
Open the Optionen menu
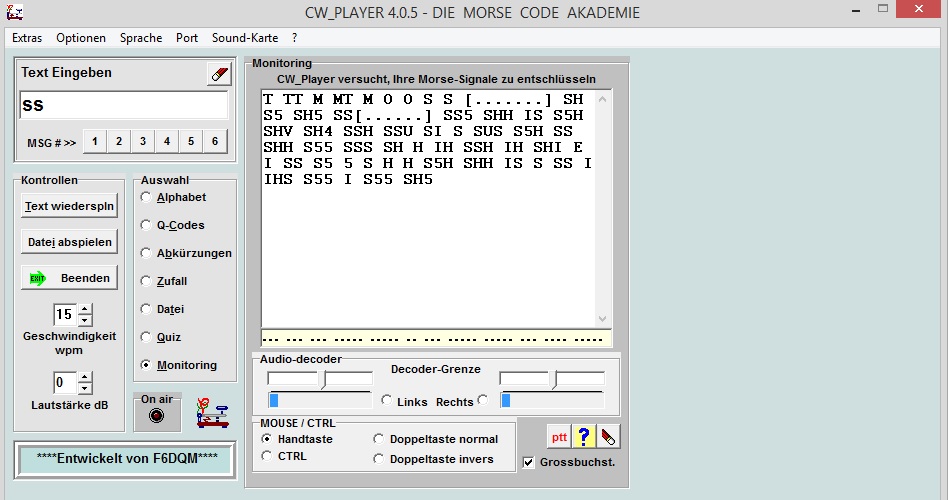81,38
